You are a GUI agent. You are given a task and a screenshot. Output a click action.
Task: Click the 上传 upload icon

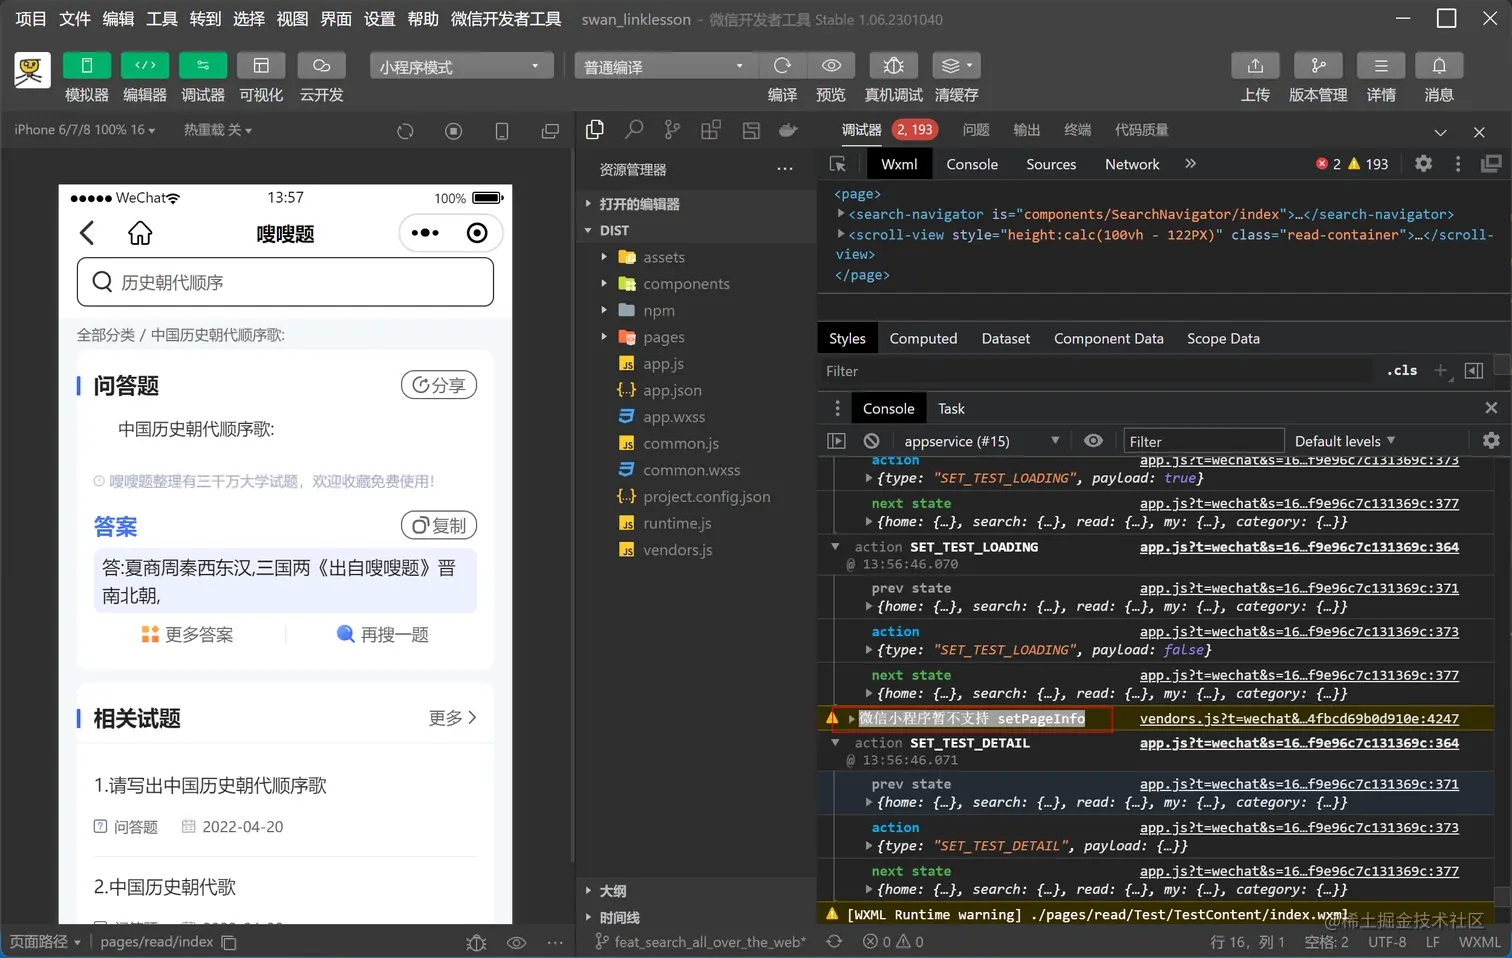coord(1255,65)
